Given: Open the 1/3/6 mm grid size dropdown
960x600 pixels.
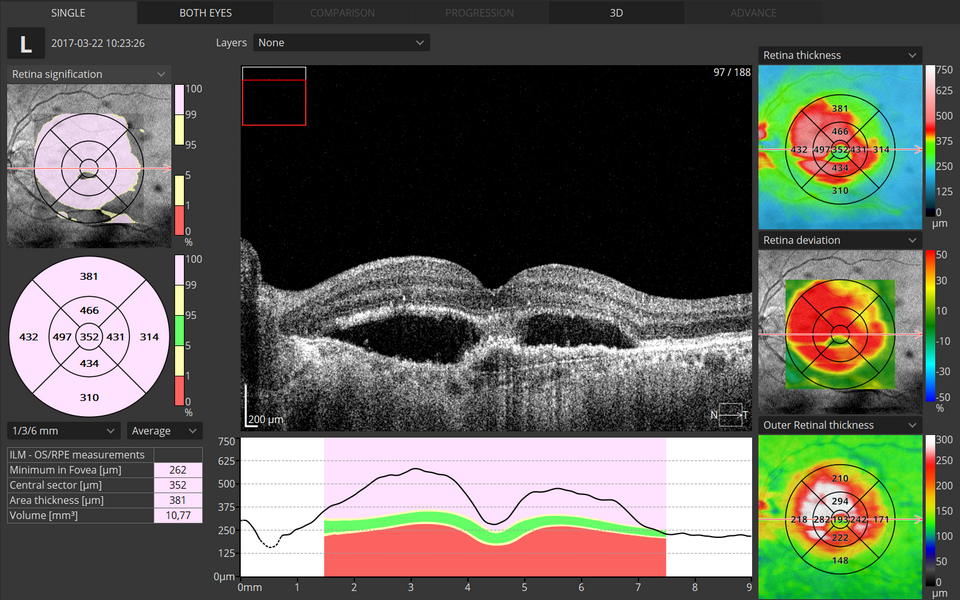Looking at the screenshot, I should coord(64,431).
